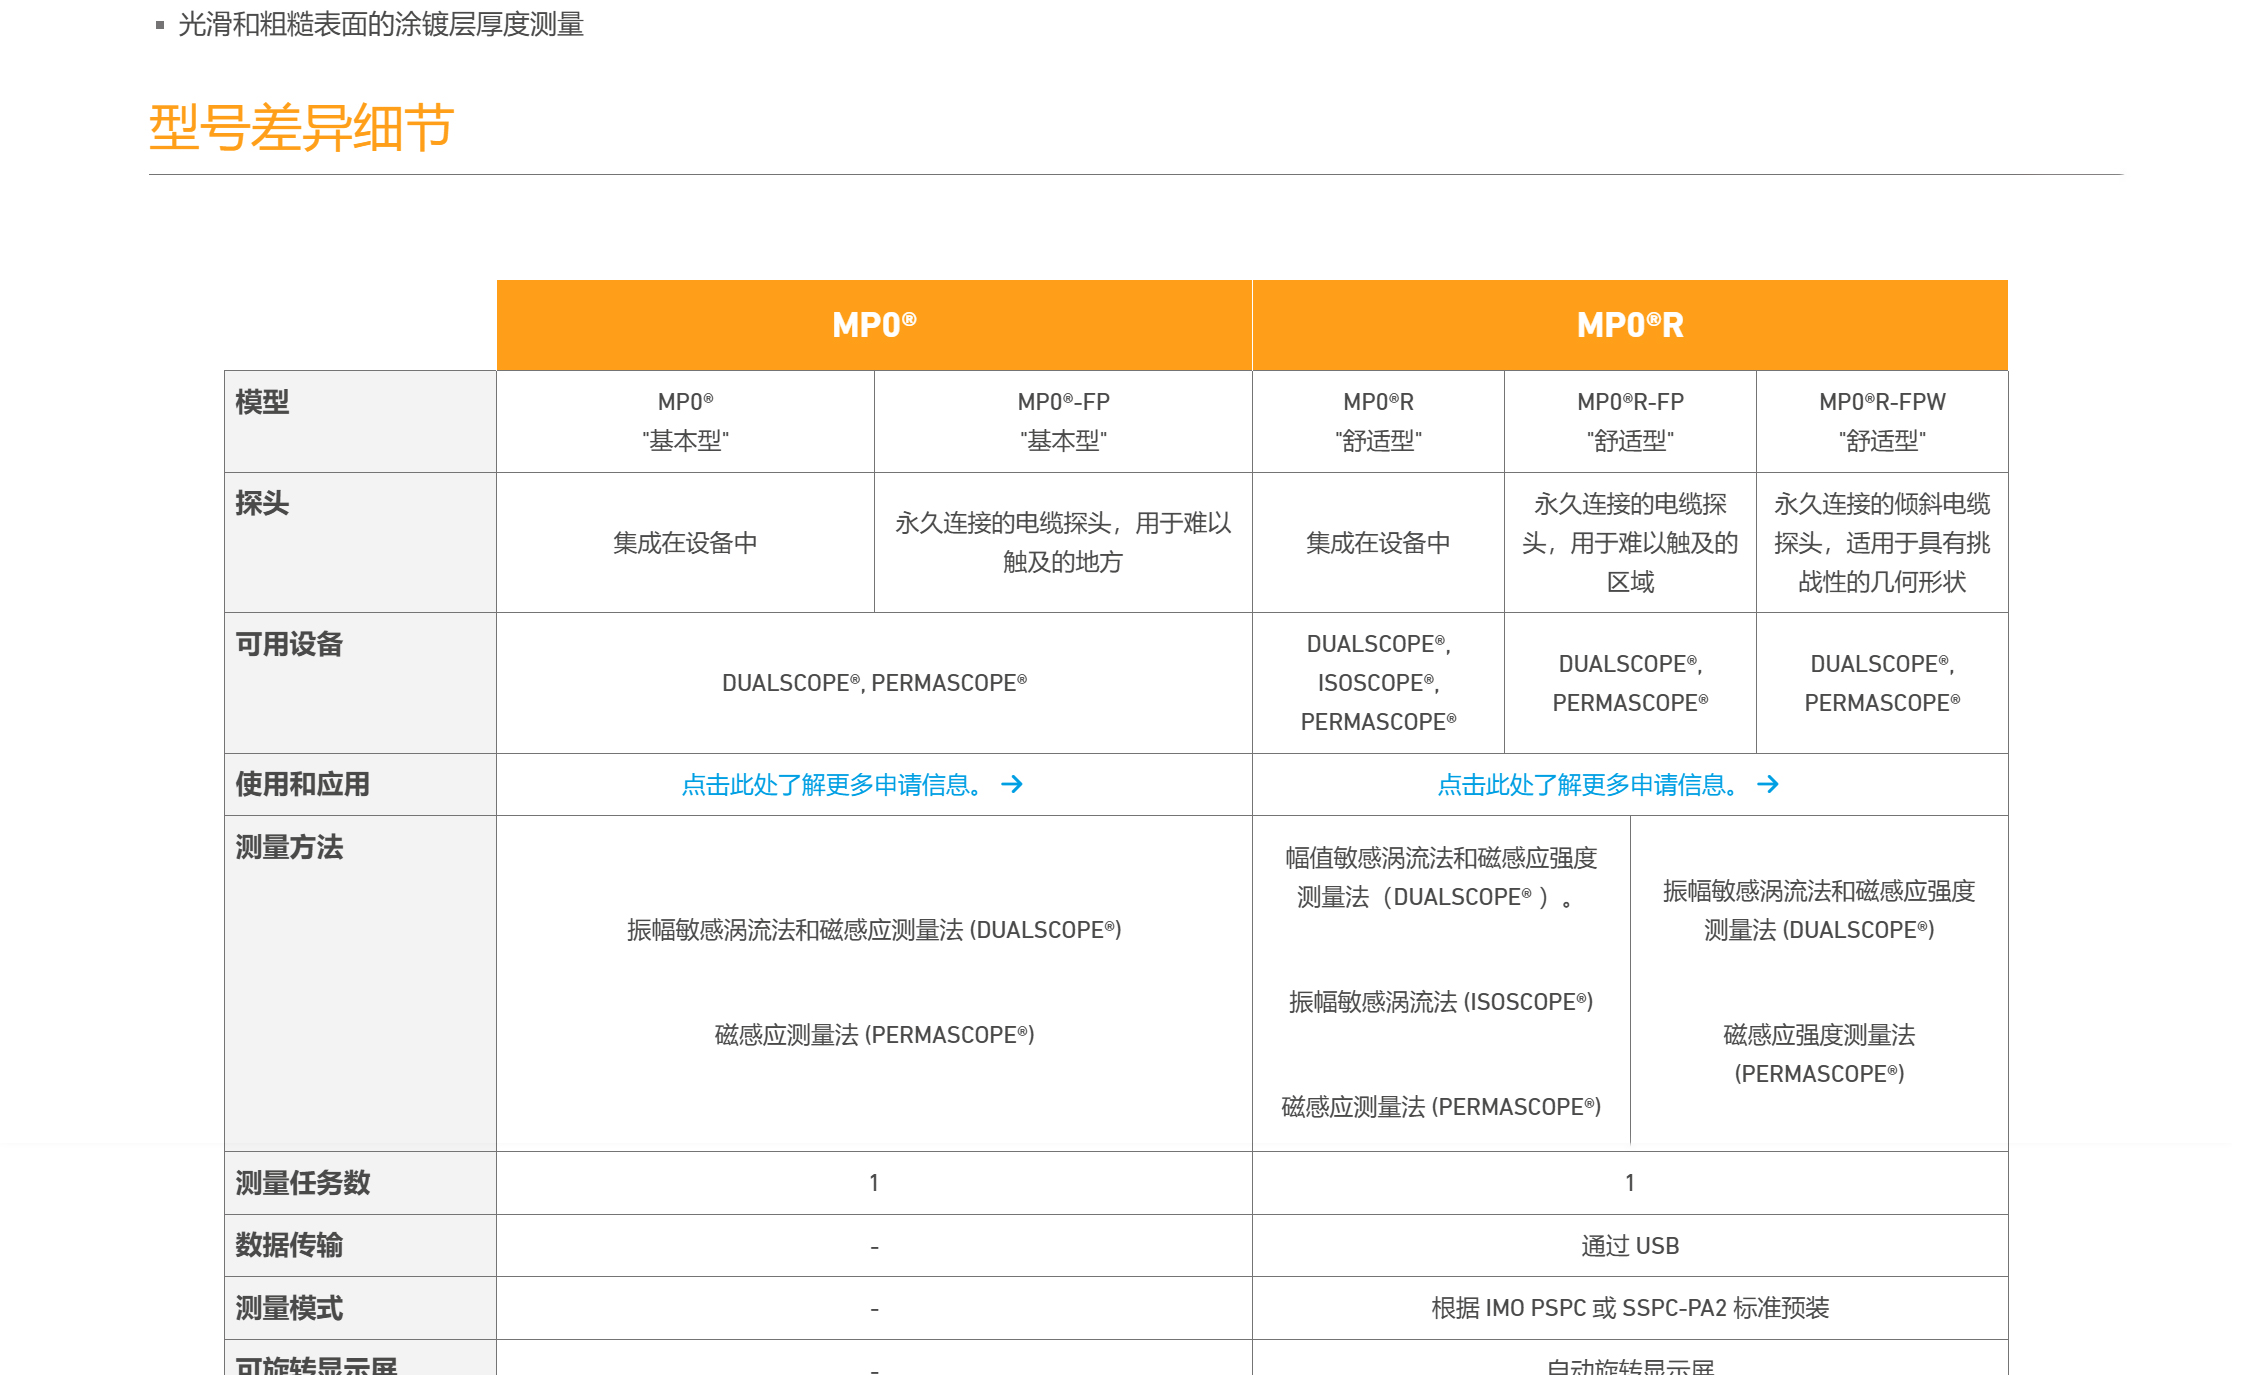Click the arrow icon after MP0 application link
2256x1375 pixels.
click(1012, 785)
